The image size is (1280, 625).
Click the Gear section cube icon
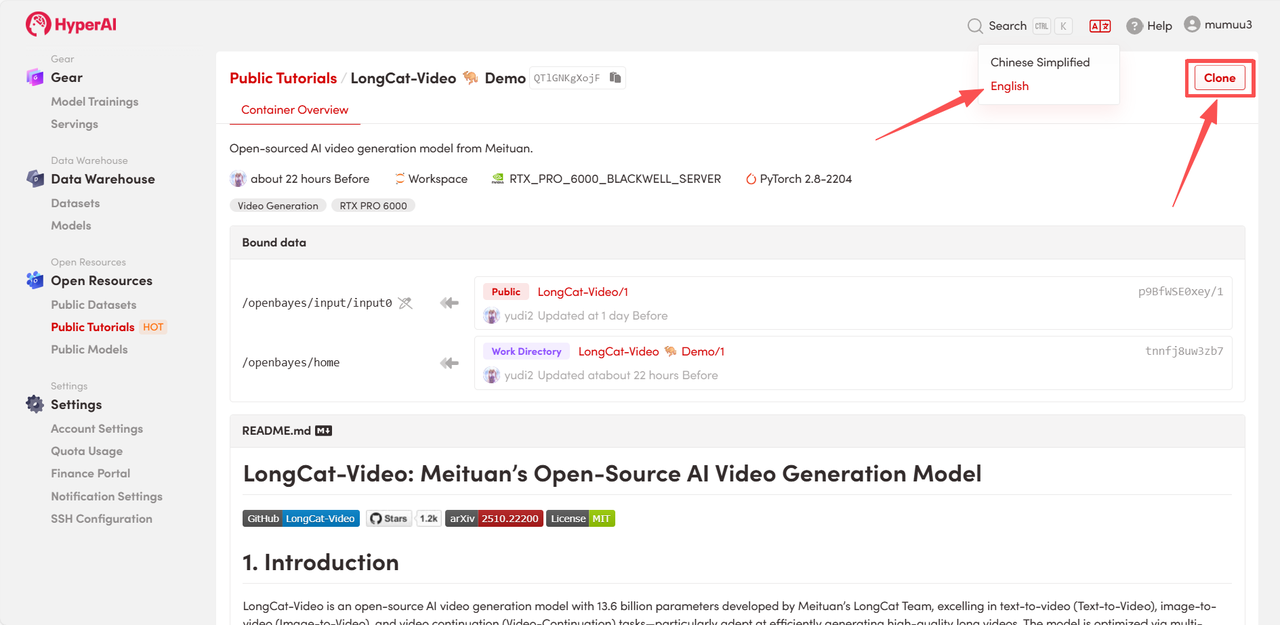[x=35, y=77]
